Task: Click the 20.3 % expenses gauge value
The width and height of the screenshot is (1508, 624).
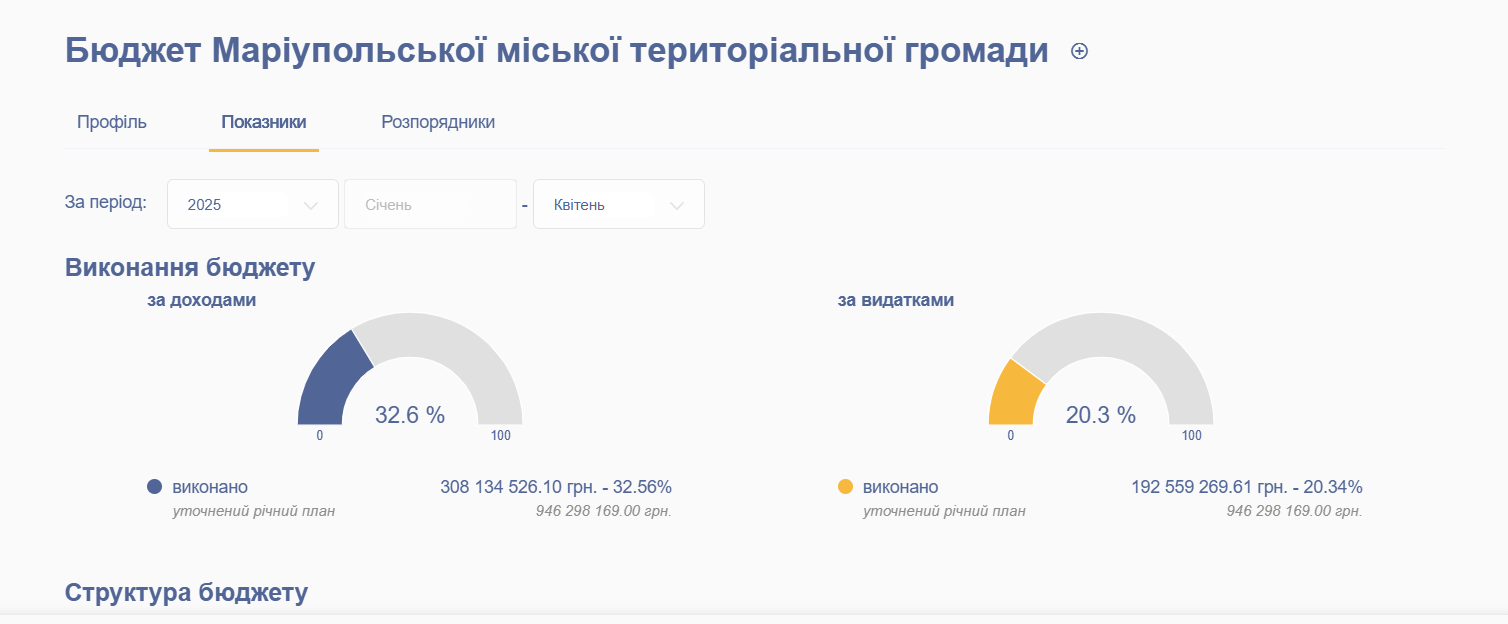Action: pyautogui.click(x=1101, y=415)
